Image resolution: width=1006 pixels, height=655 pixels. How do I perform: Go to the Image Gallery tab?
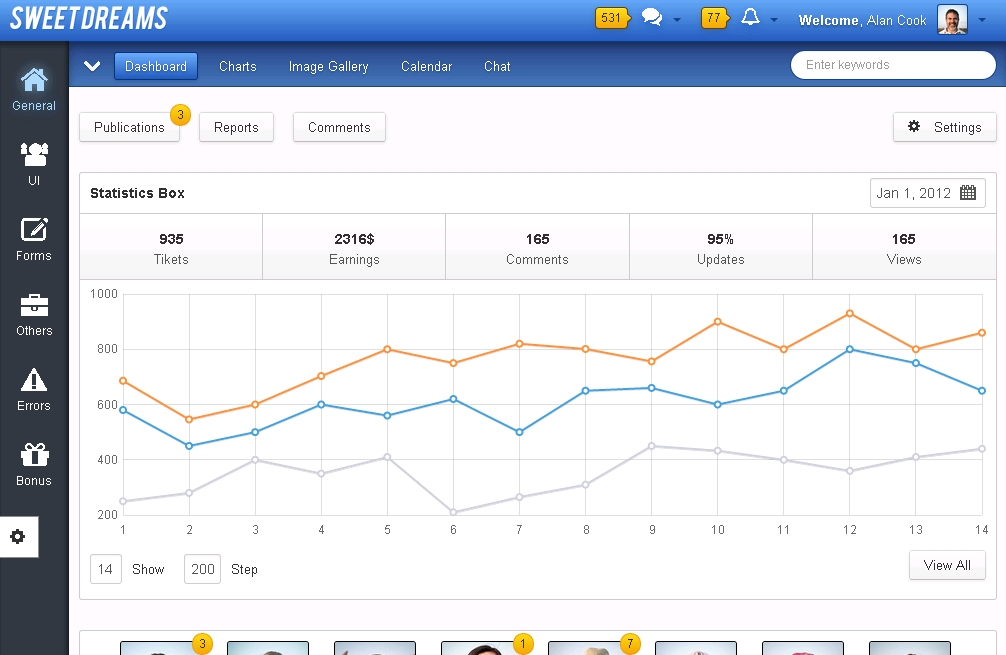(x=328, y=66)
